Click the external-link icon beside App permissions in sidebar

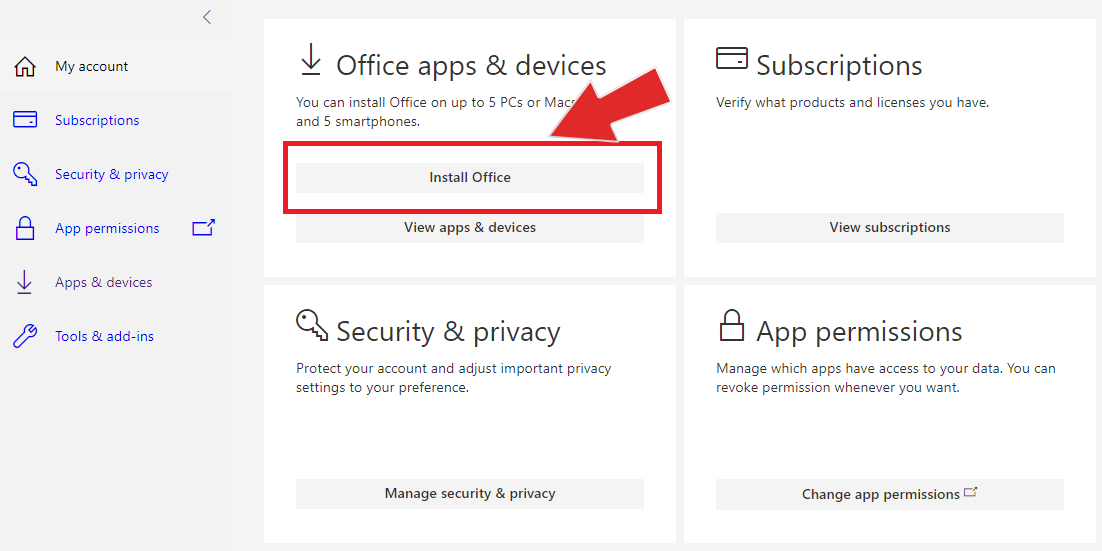(204, 228)
